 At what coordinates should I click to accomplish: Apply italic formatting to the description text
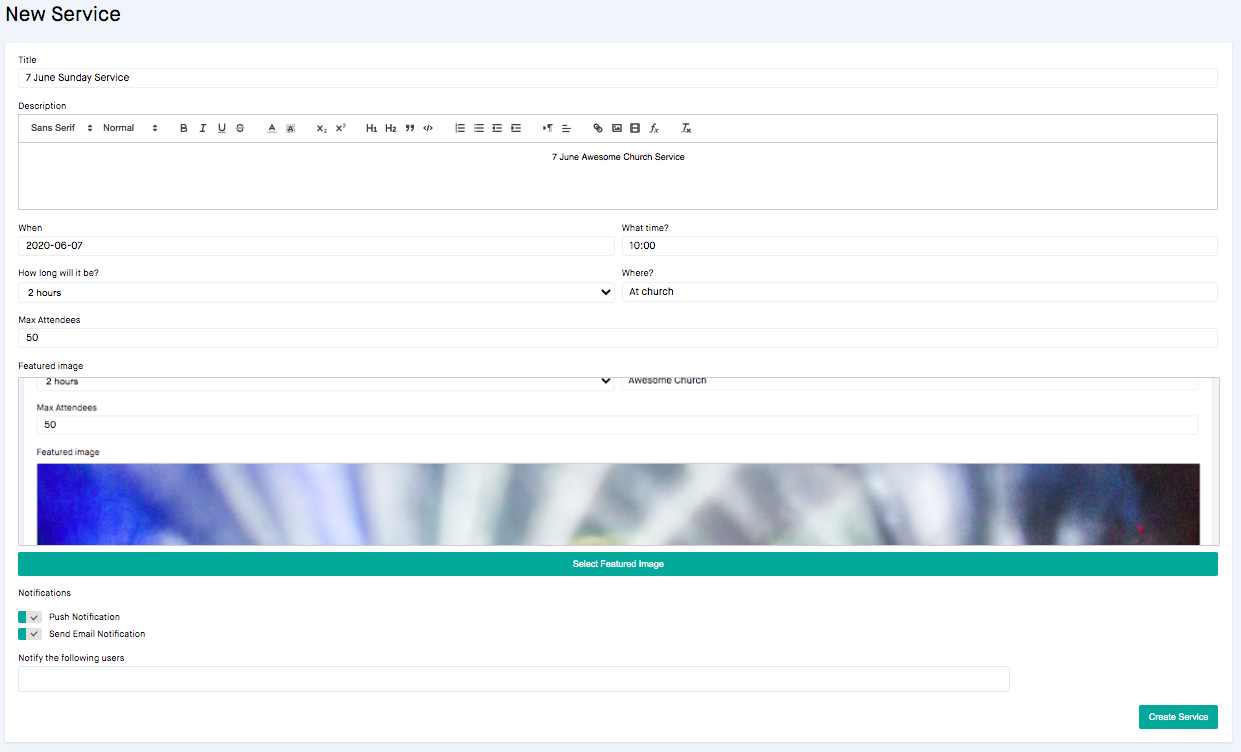[x=202, y=127]
